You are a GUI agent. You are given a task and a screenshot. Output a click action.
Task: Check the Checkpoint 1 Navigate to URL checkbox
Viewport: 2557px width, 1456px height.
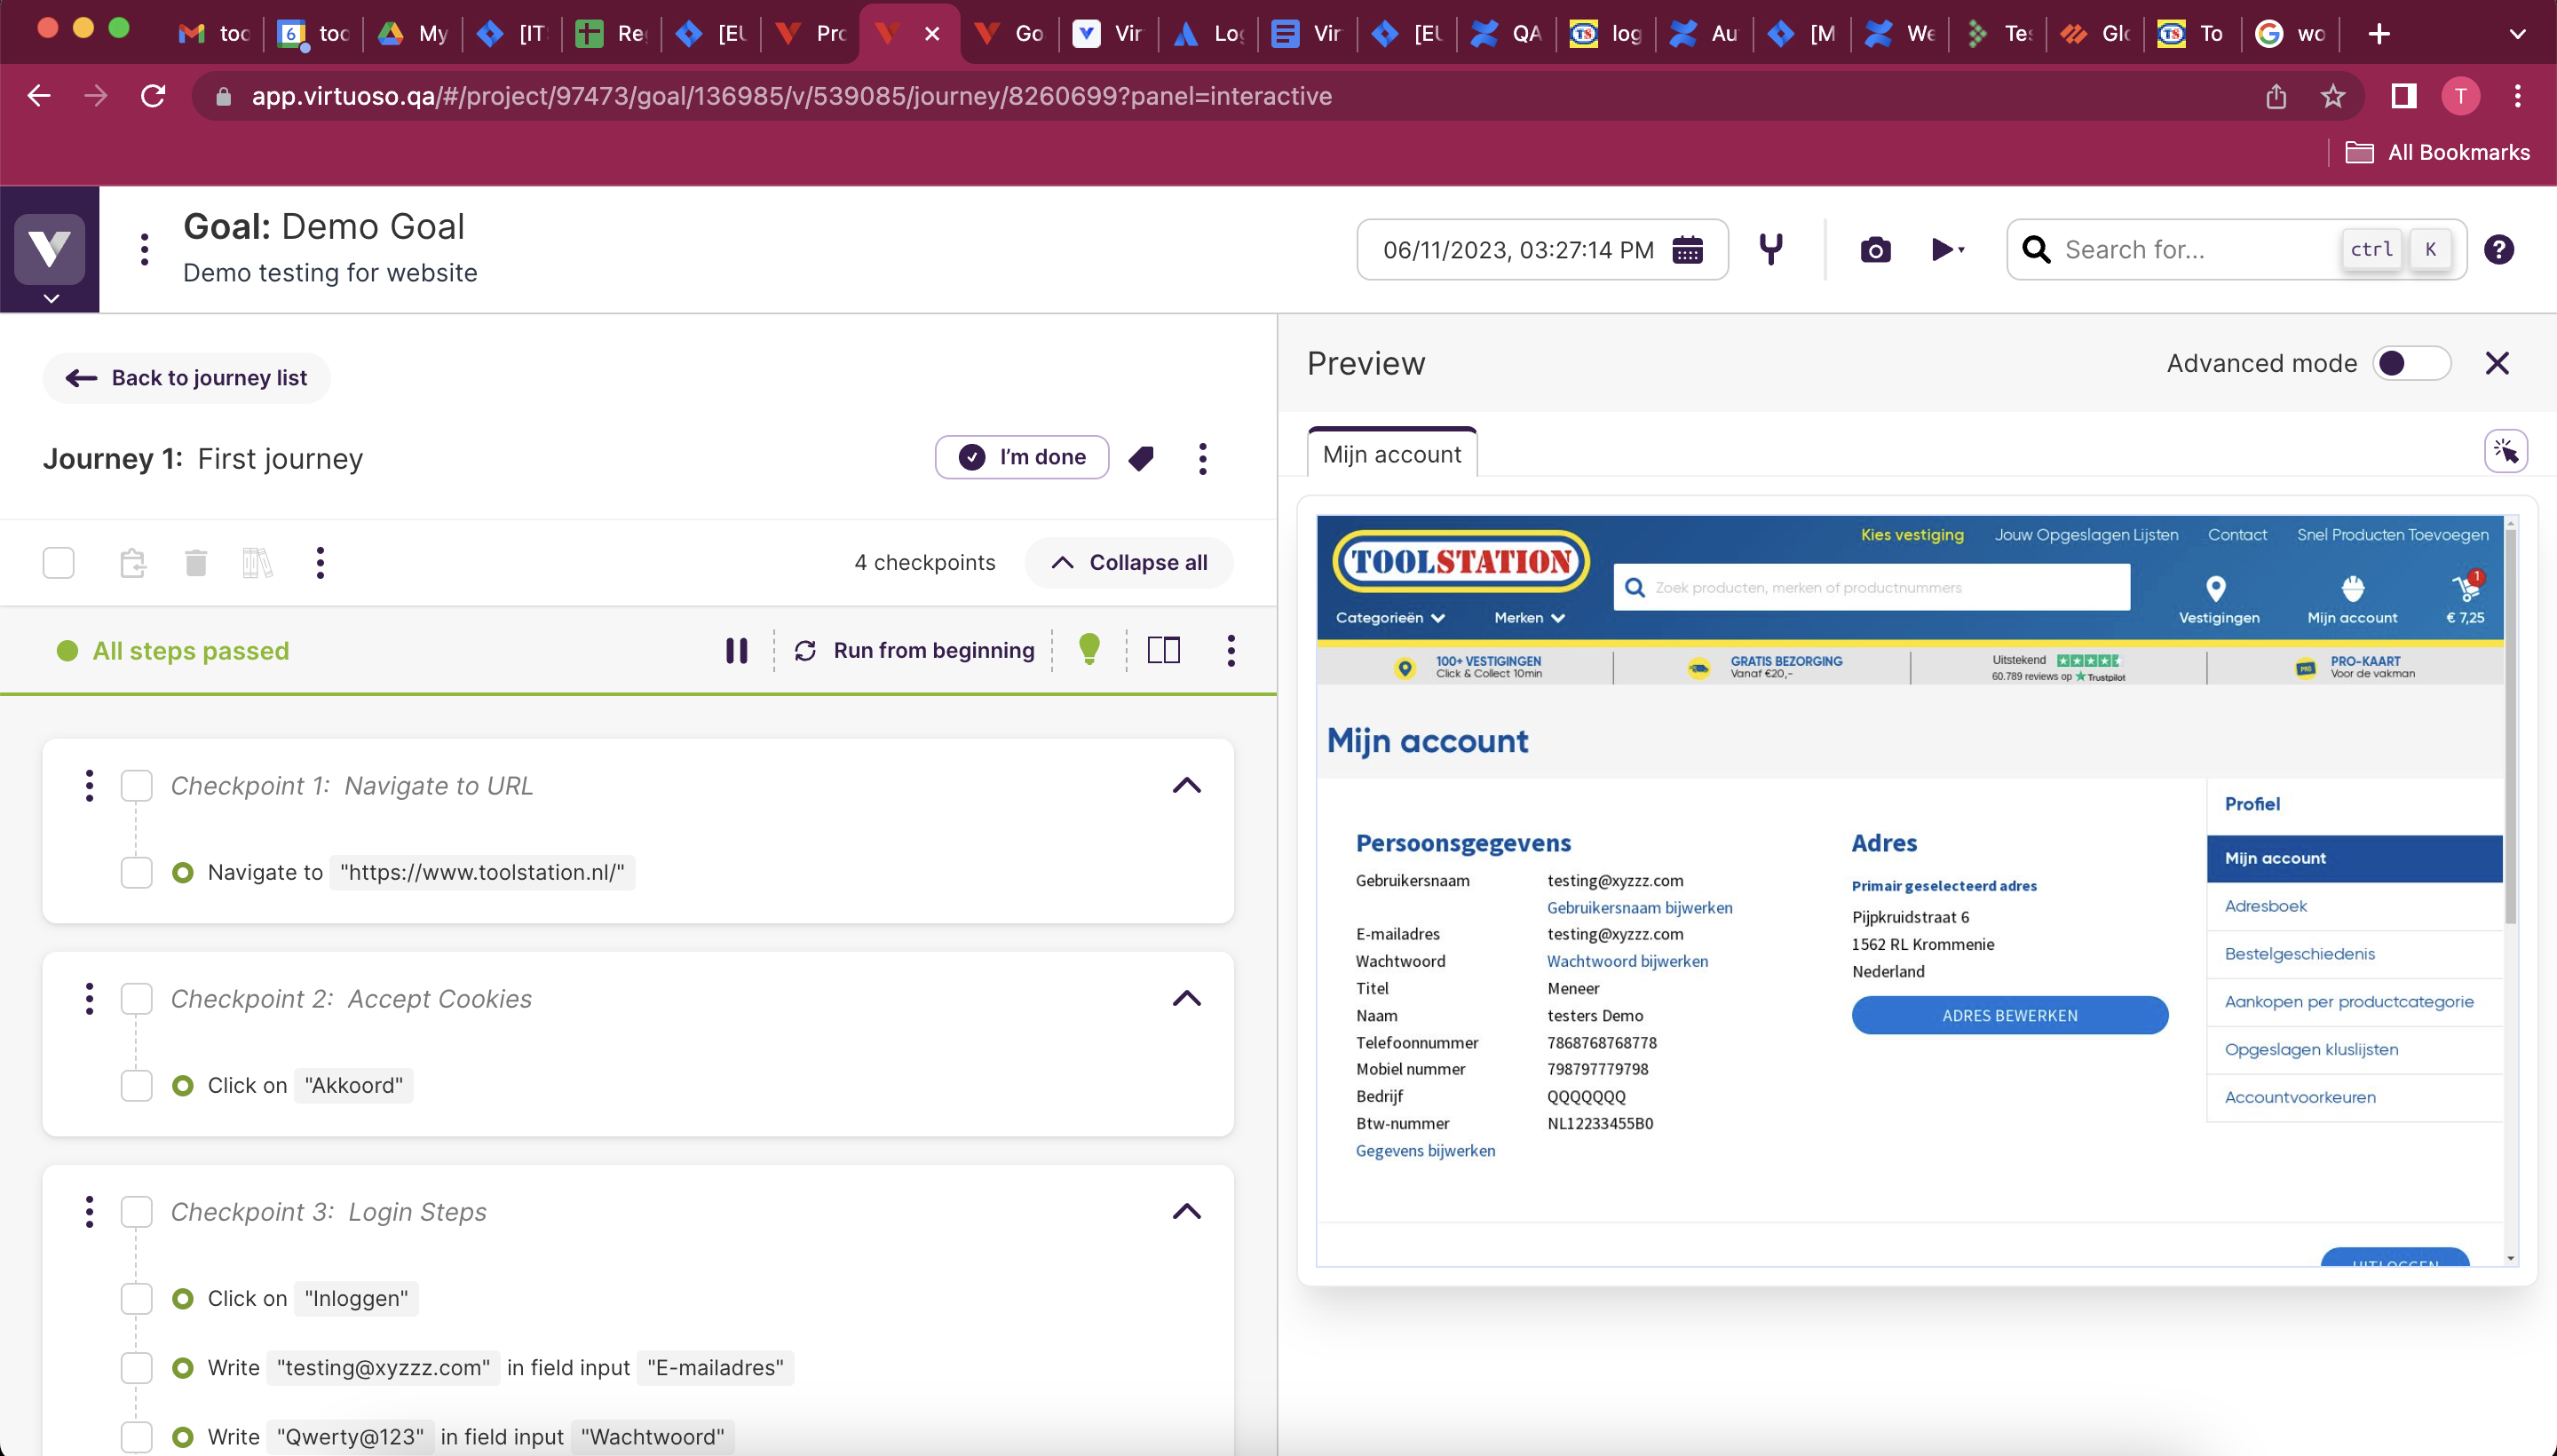tap(136, 786)
